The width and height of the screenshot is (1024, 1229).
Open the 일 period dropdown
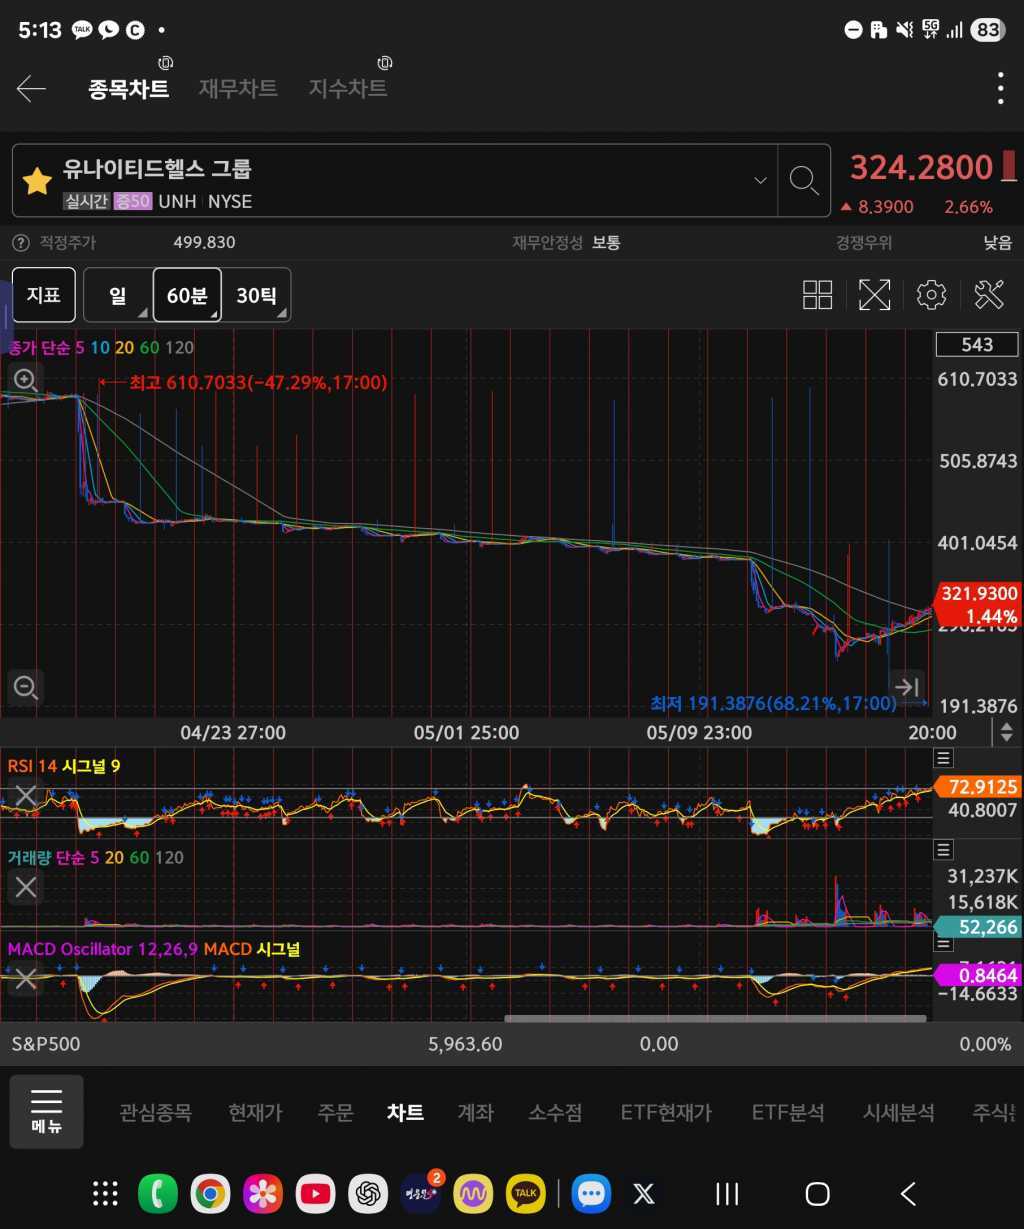[x=118, y=295]
